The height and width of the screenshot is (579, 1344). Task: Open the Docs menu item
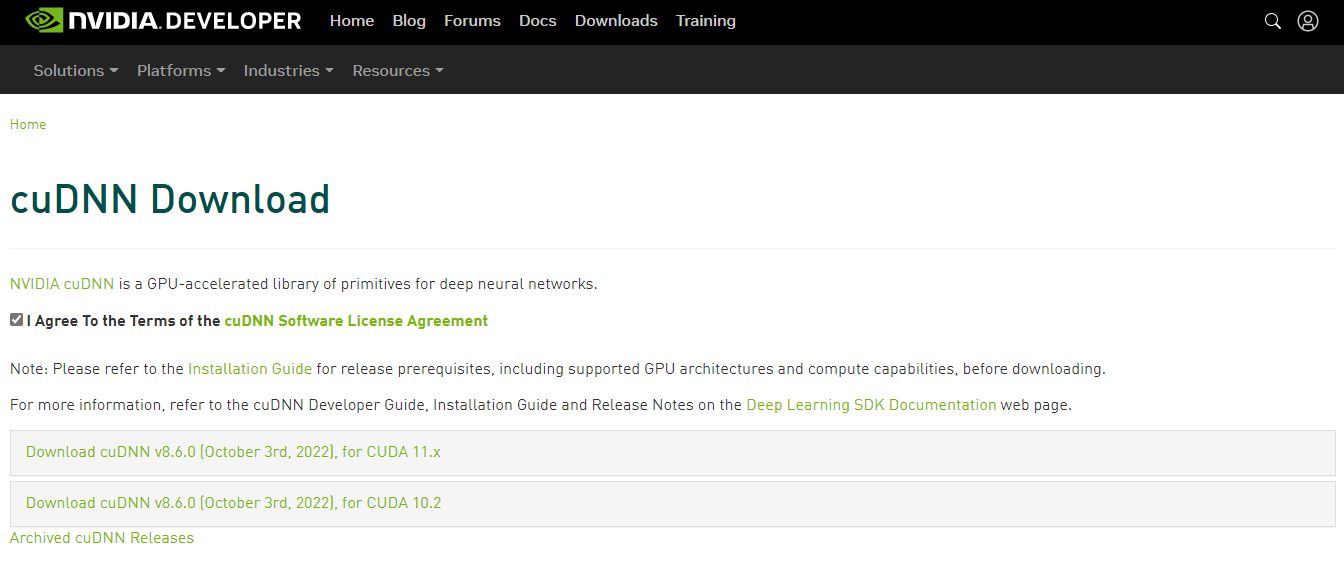click(538, 21)
